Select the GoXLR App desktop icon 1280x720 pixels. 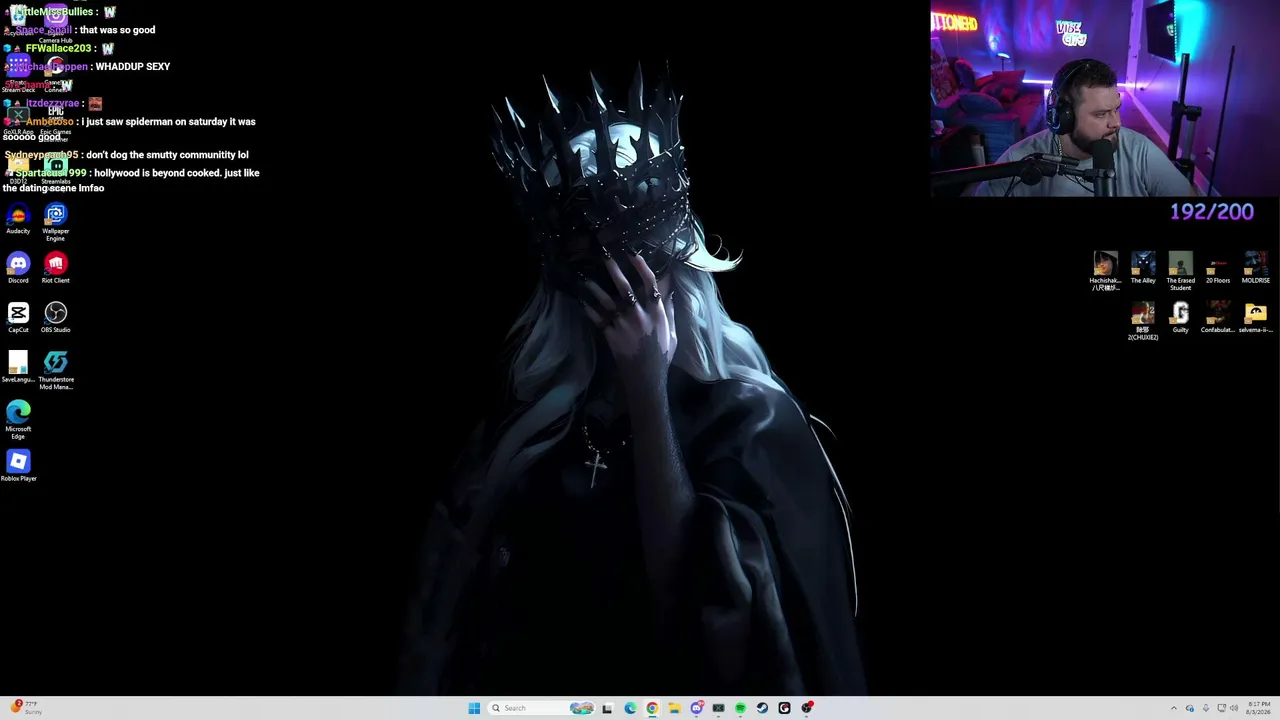point(18,120)
